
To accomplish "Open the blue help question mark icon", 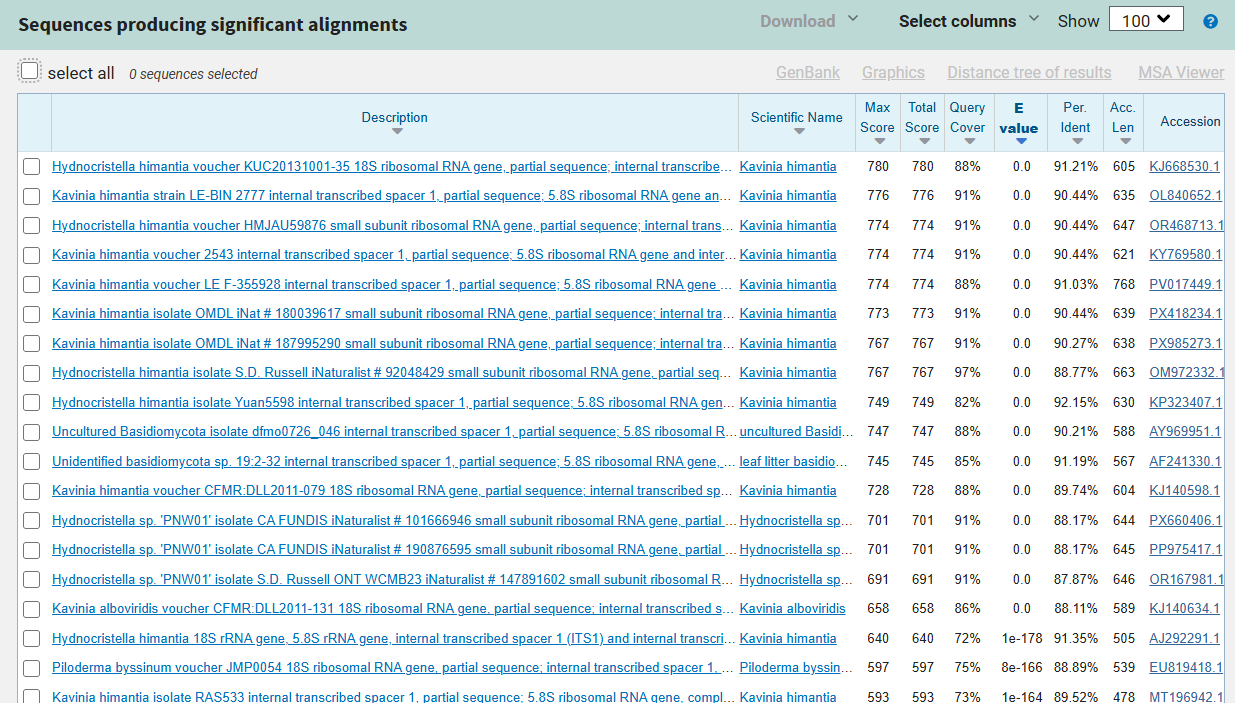I will (1211, 21).
